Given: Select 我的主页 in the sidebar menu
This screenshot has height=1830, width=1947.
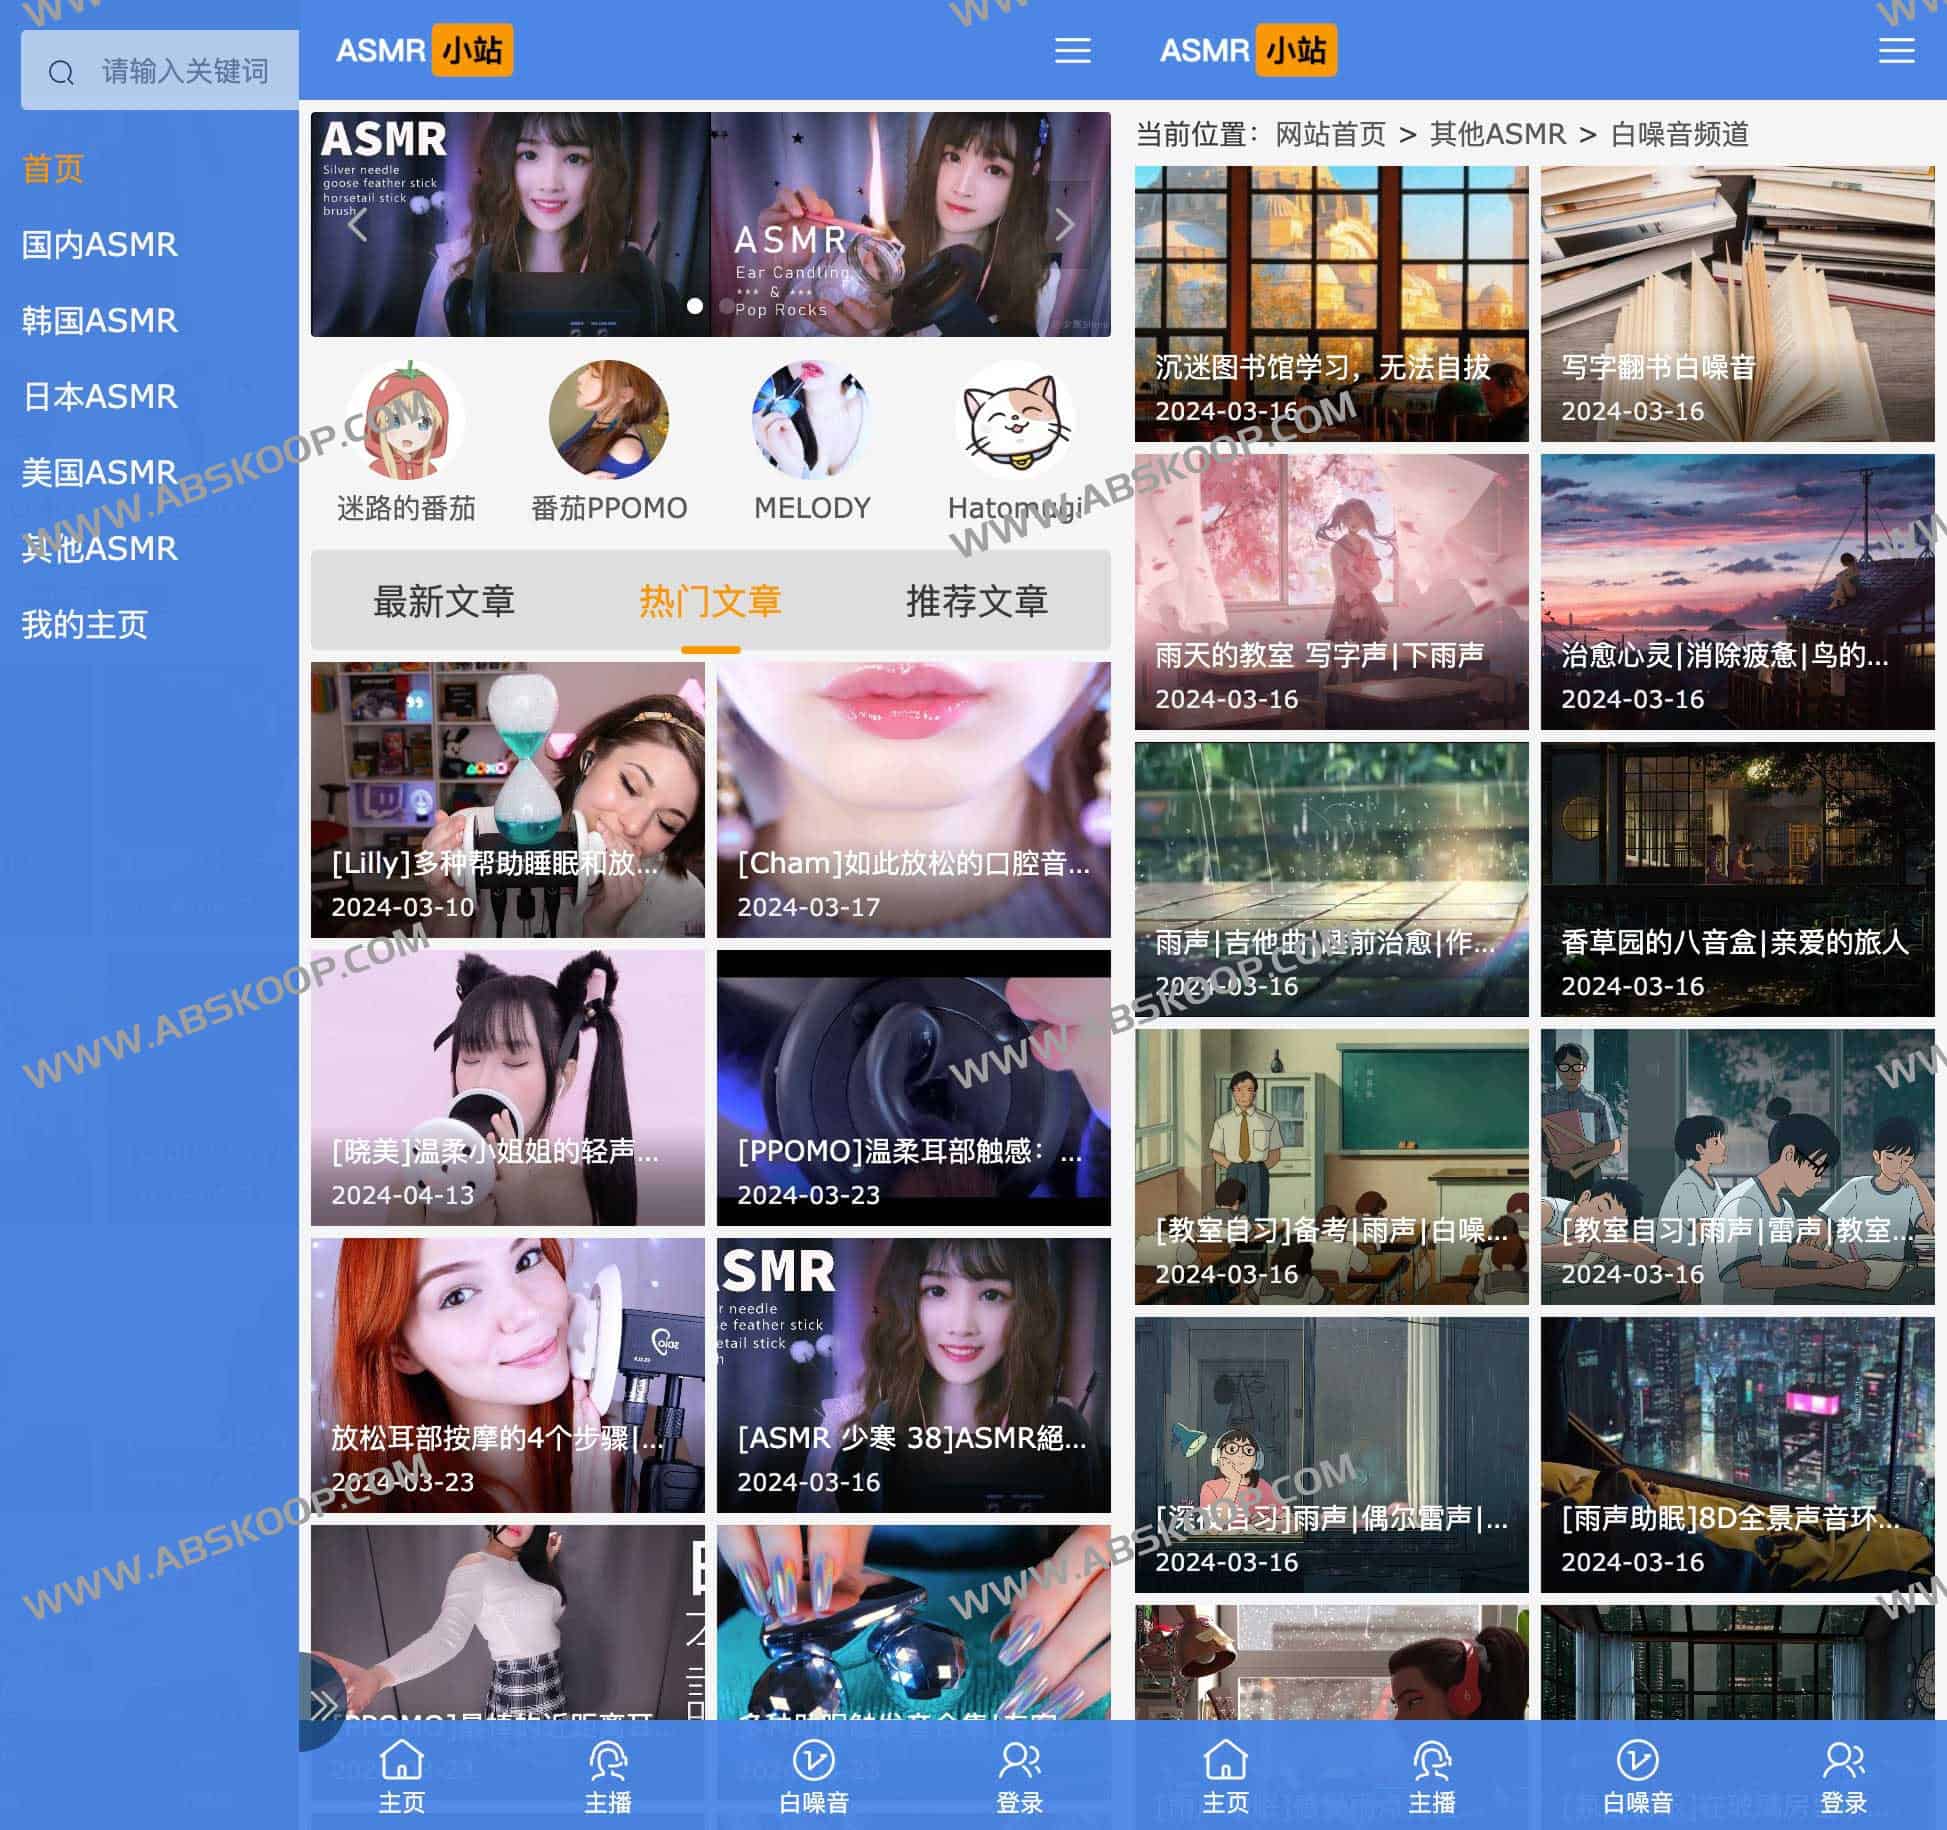Looking at the screenshot, I should (84, 625).
